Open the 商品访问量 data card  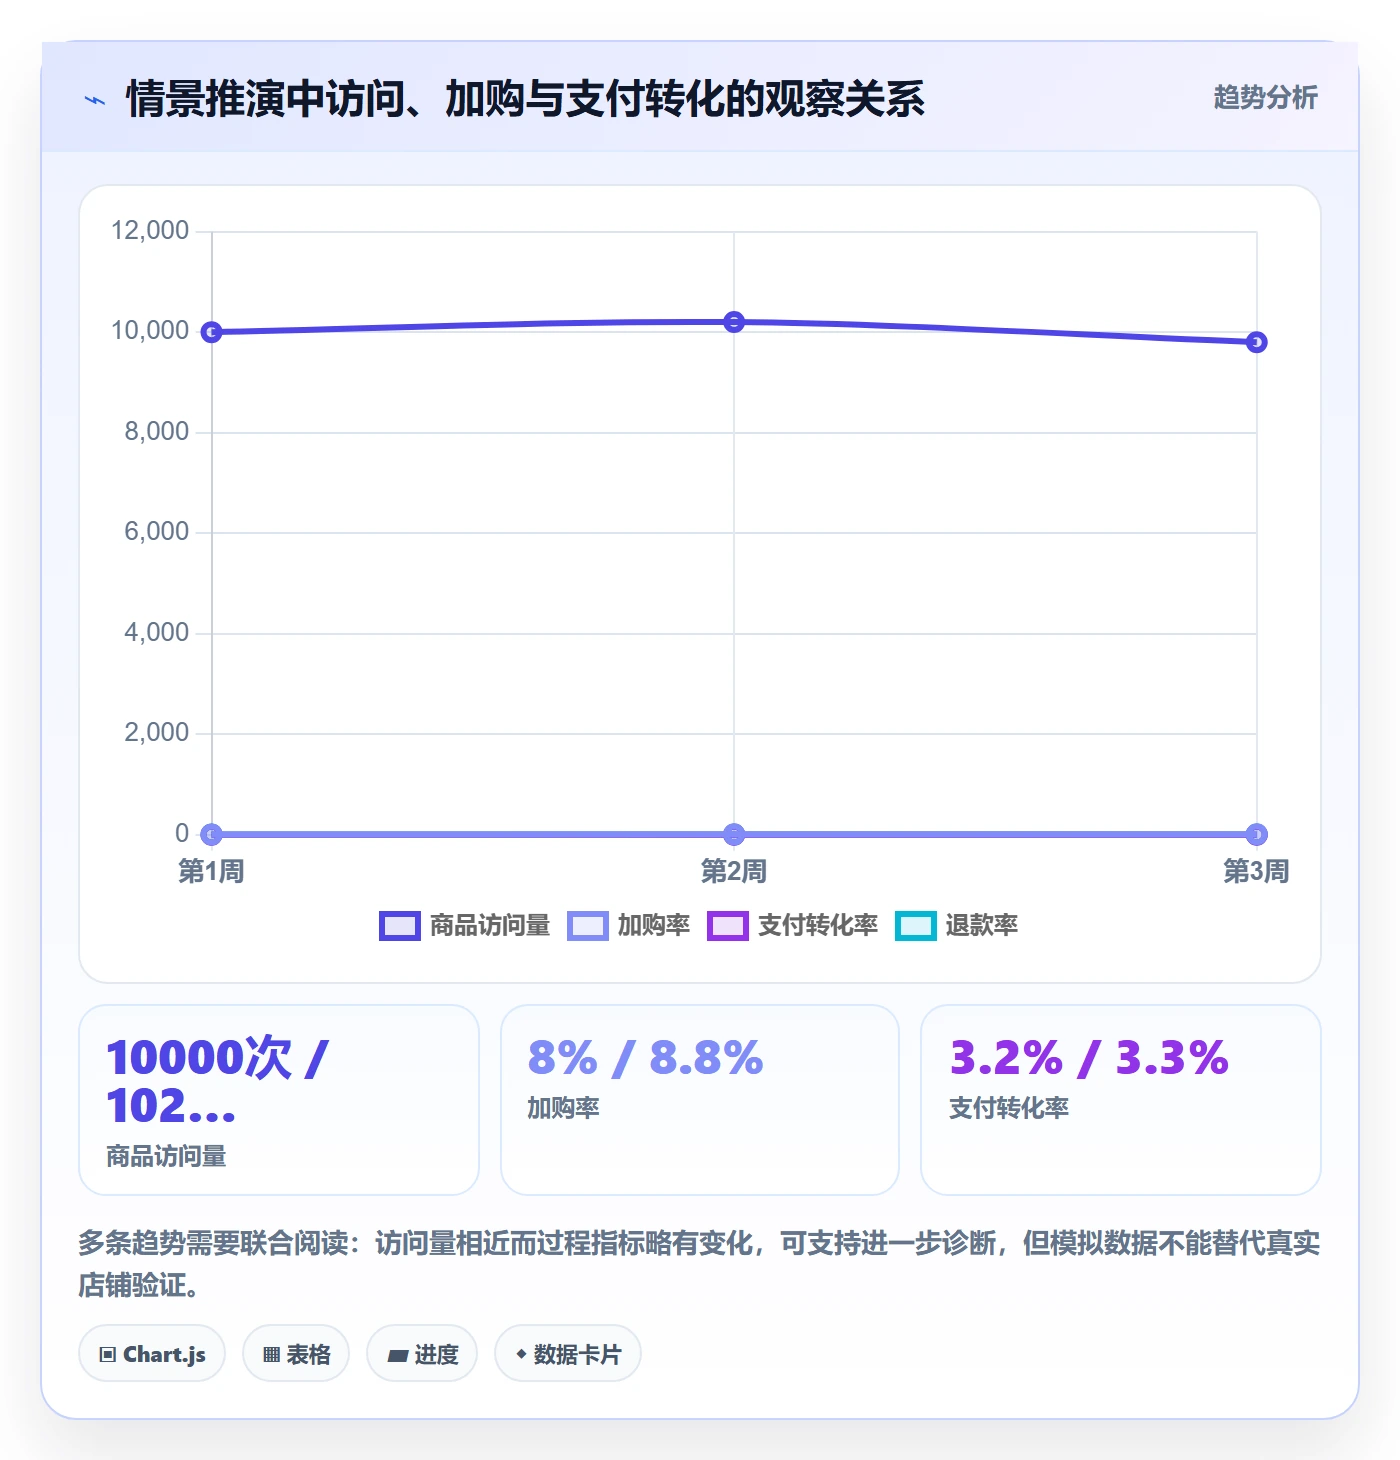point(279,1100)
